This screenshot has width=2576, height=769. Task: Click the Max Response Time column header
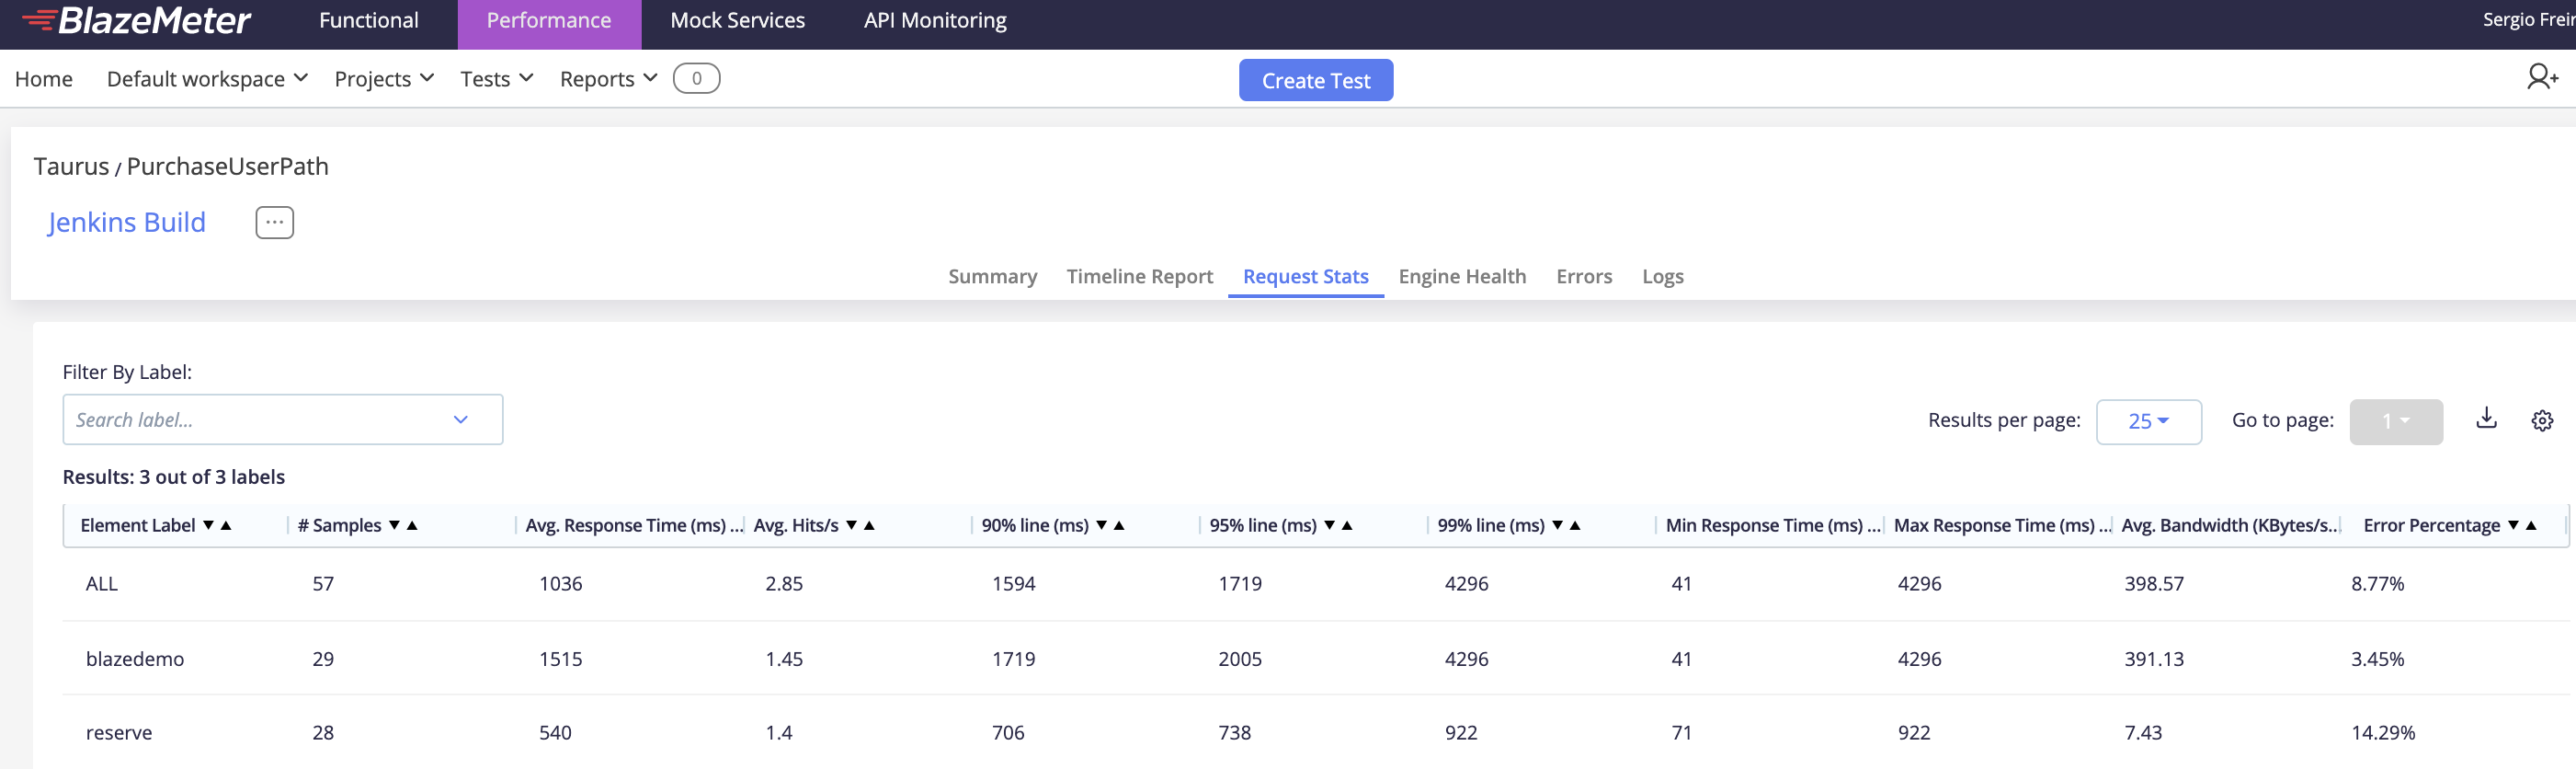(x=2002, y=525)
